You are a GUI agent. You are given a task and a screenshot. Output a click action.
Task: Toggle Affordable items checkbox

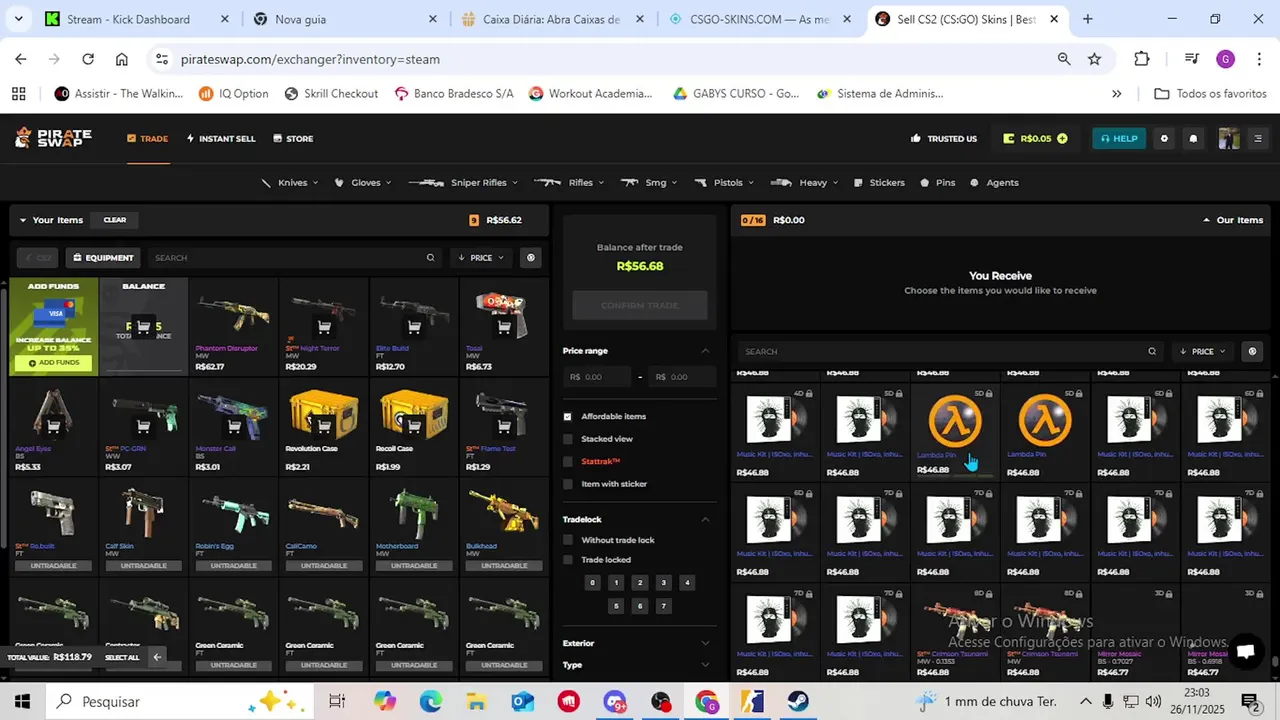(568, 416)
